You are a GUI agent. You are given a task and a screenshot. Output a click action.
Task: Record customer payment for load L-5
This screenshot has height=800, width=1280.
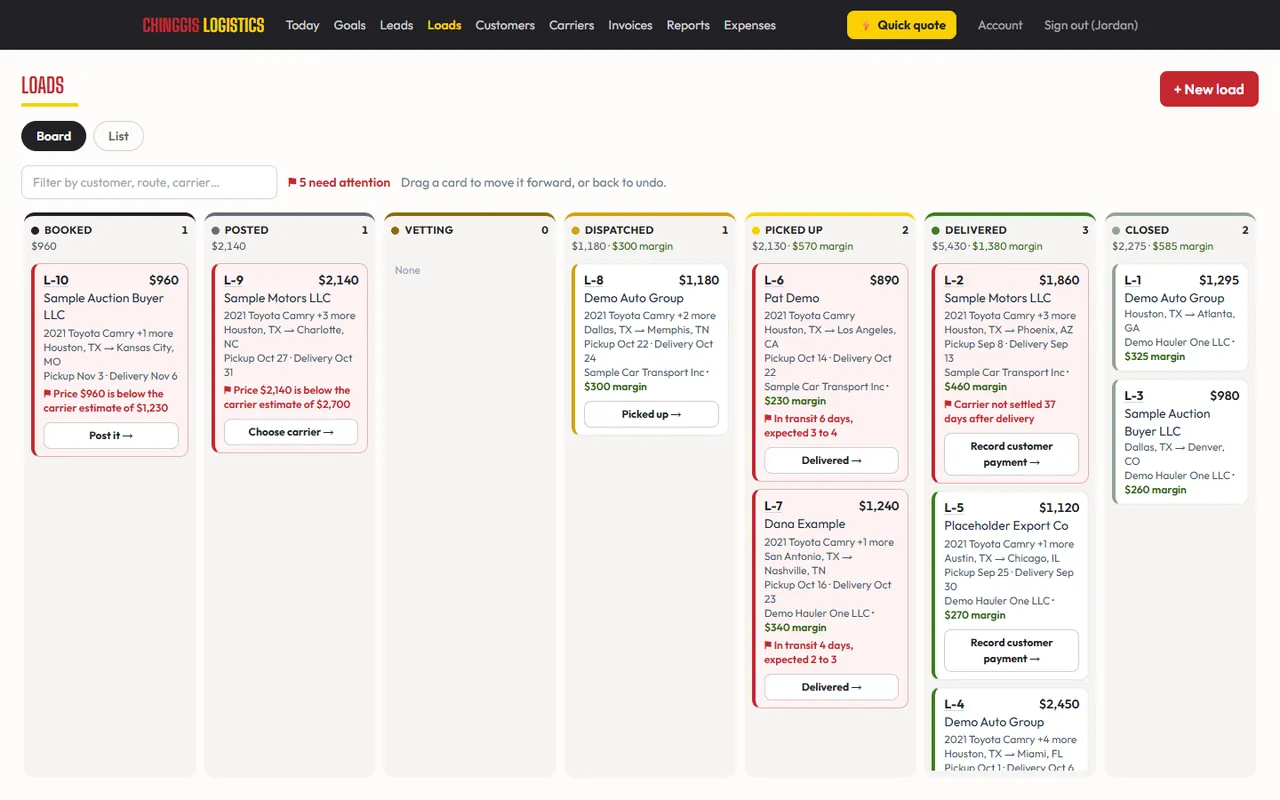click(x=1011, y=650)
